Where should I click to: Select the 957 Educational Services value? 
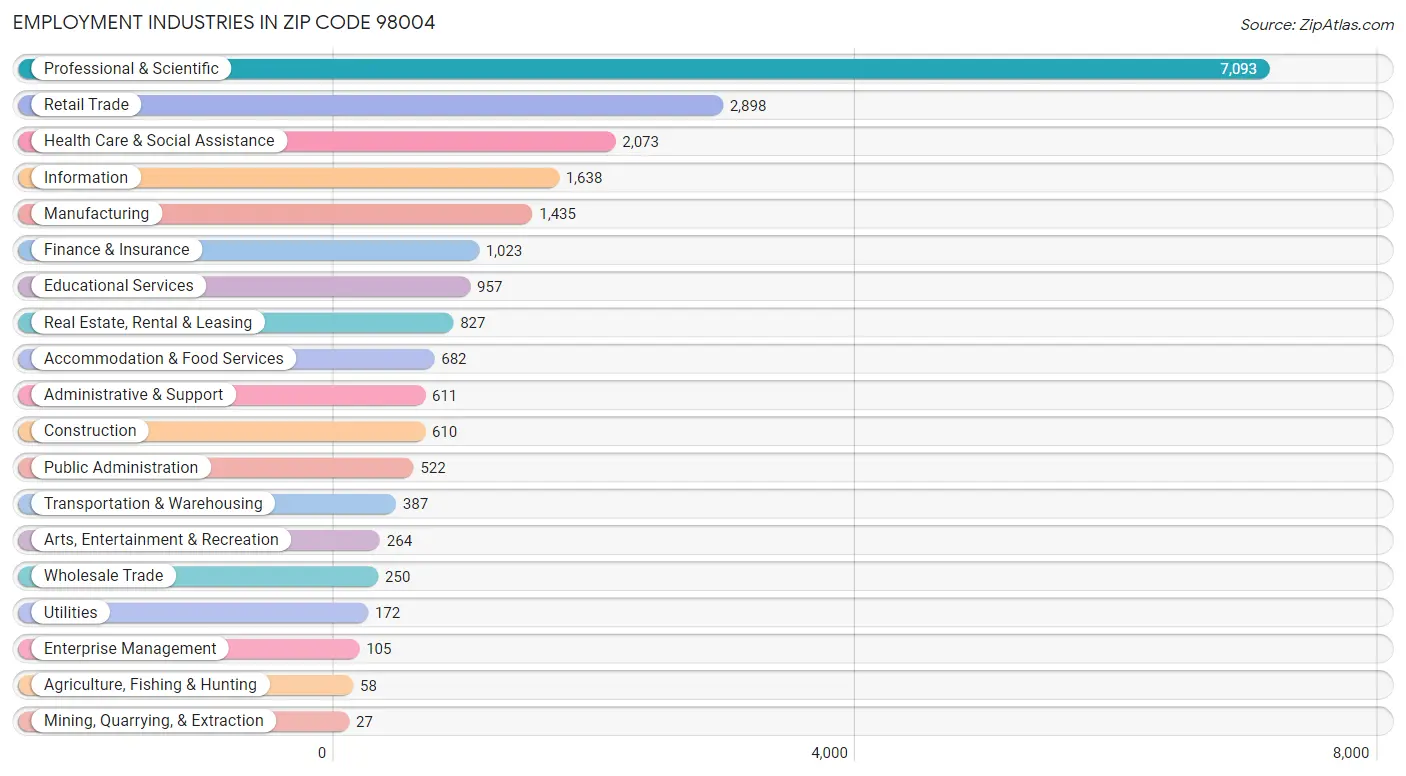click(490, 287)
